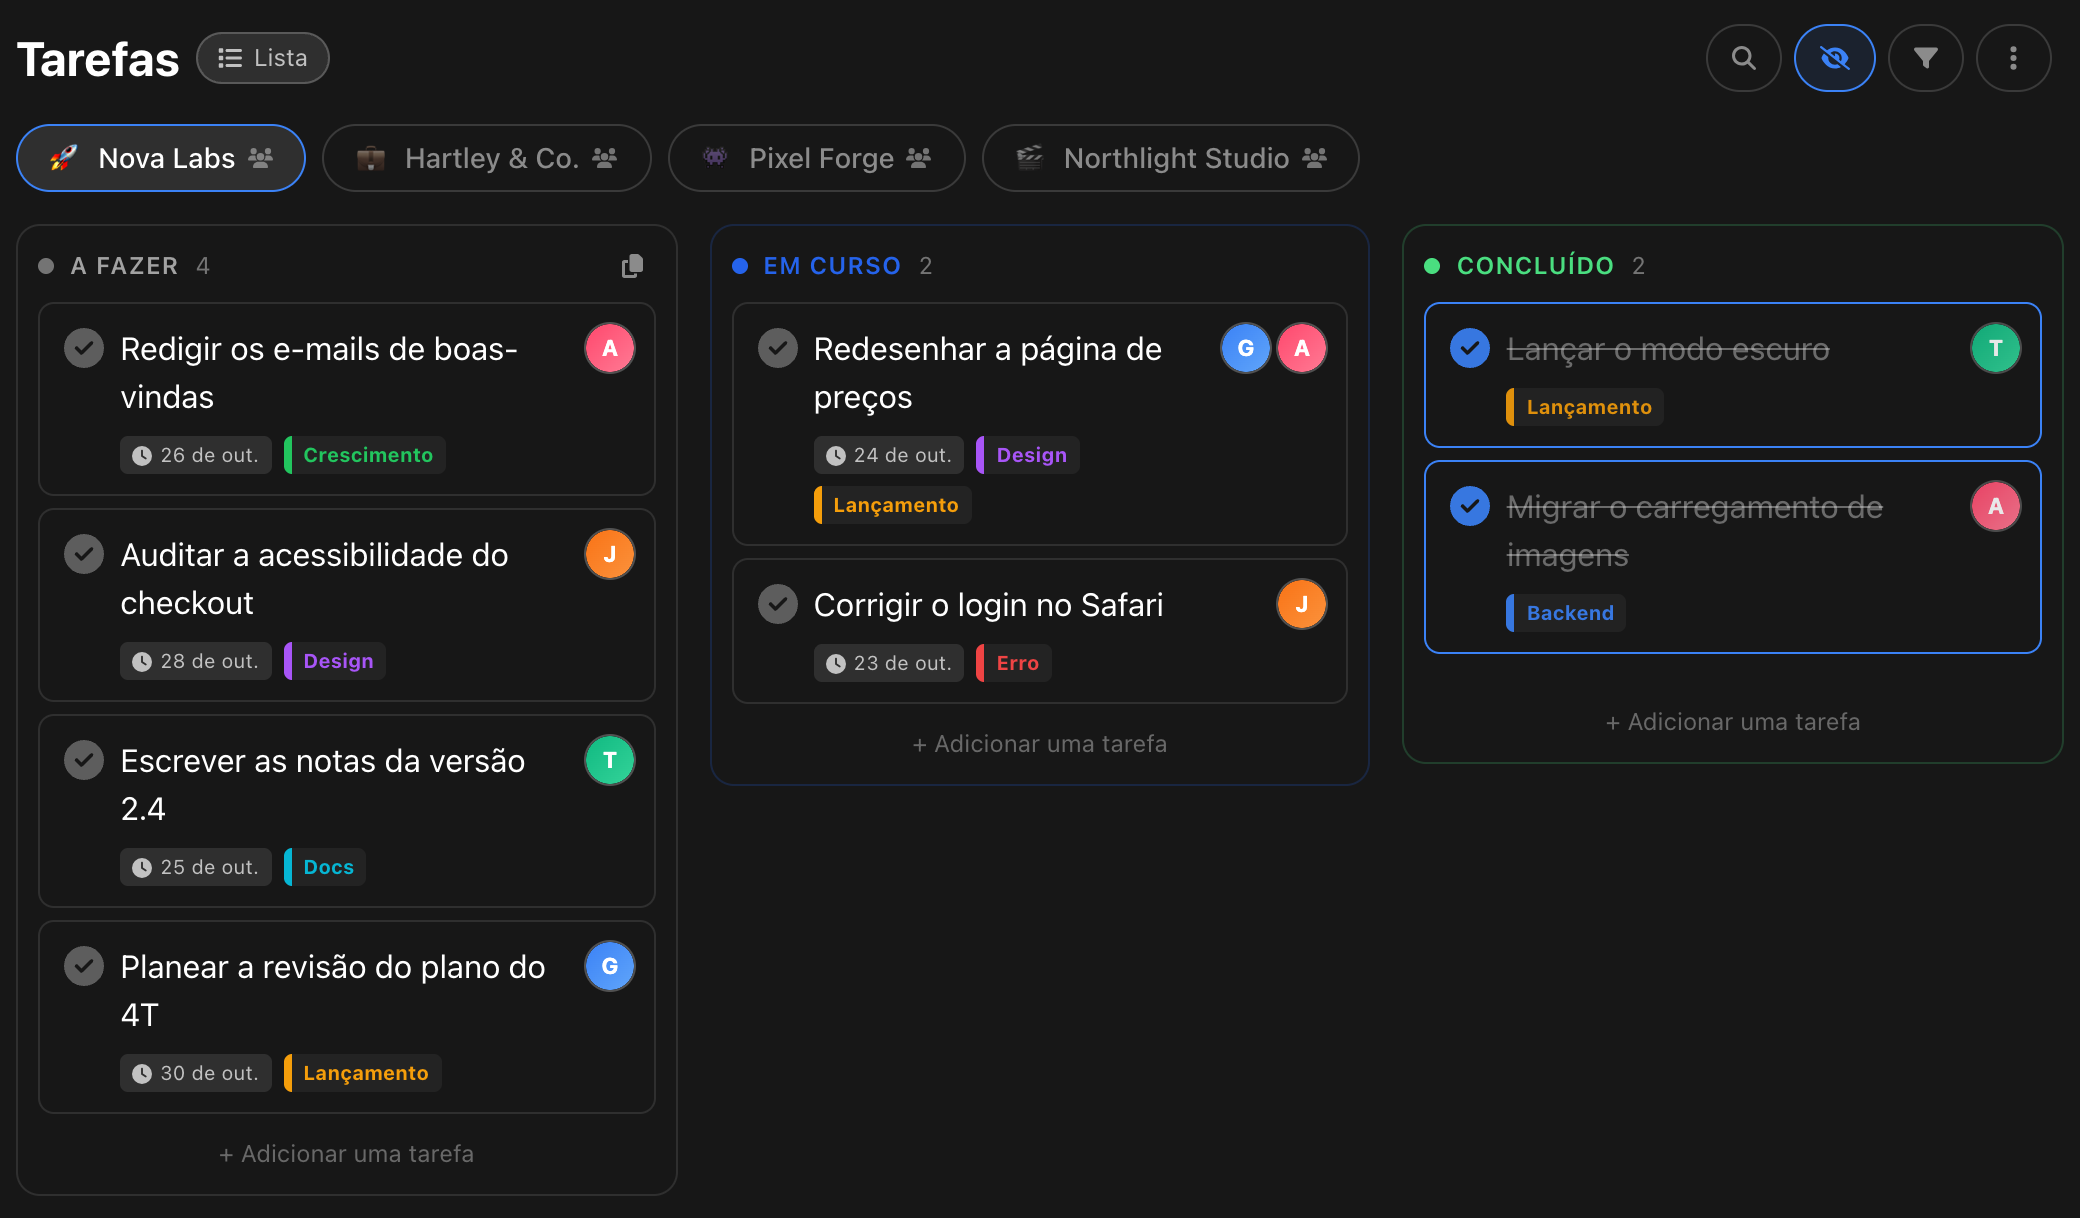Select the Pixel Forge workspace tab
2080x1218 pixels.
[x=817, y=158]
